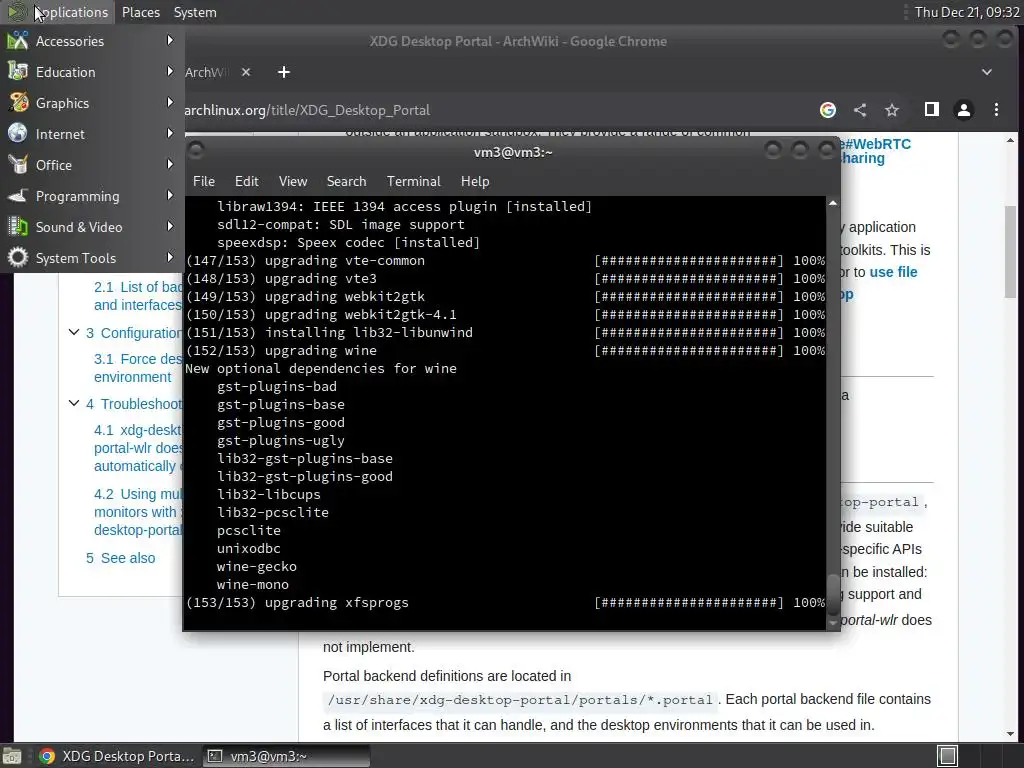This screenshot has height=768, width=1024.
Task: Collapse section 4 Troubleshooting in contents
Action: (x=74, y=404)
